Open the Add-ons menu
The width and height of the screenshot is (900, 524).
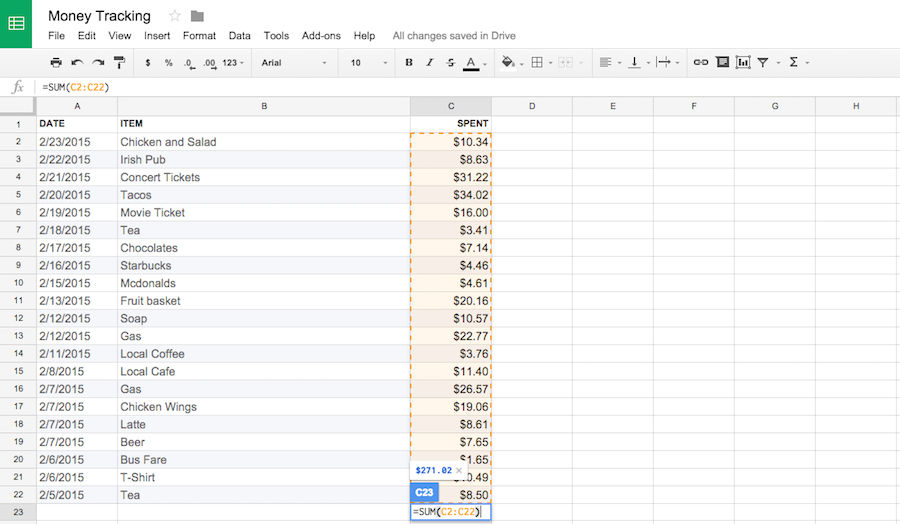[x=321, y=36]
